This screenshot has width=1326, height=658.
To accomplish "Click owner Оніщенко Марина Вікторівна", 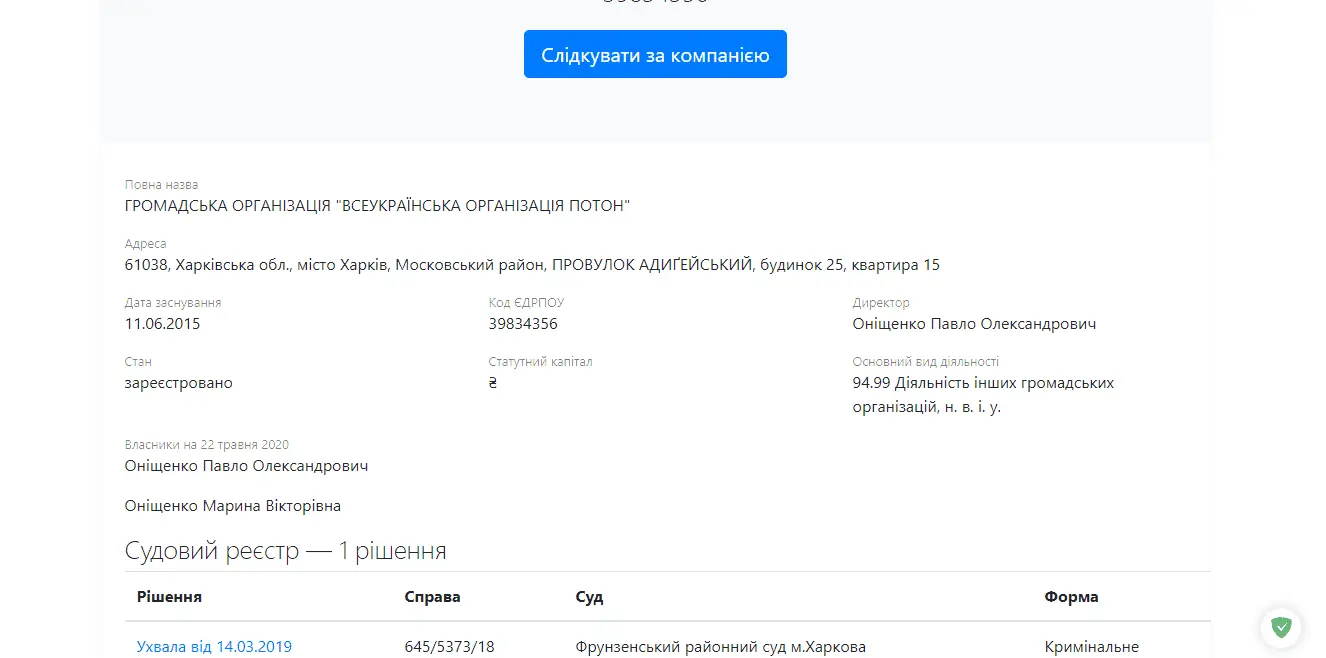I will [x=232, y=506].
